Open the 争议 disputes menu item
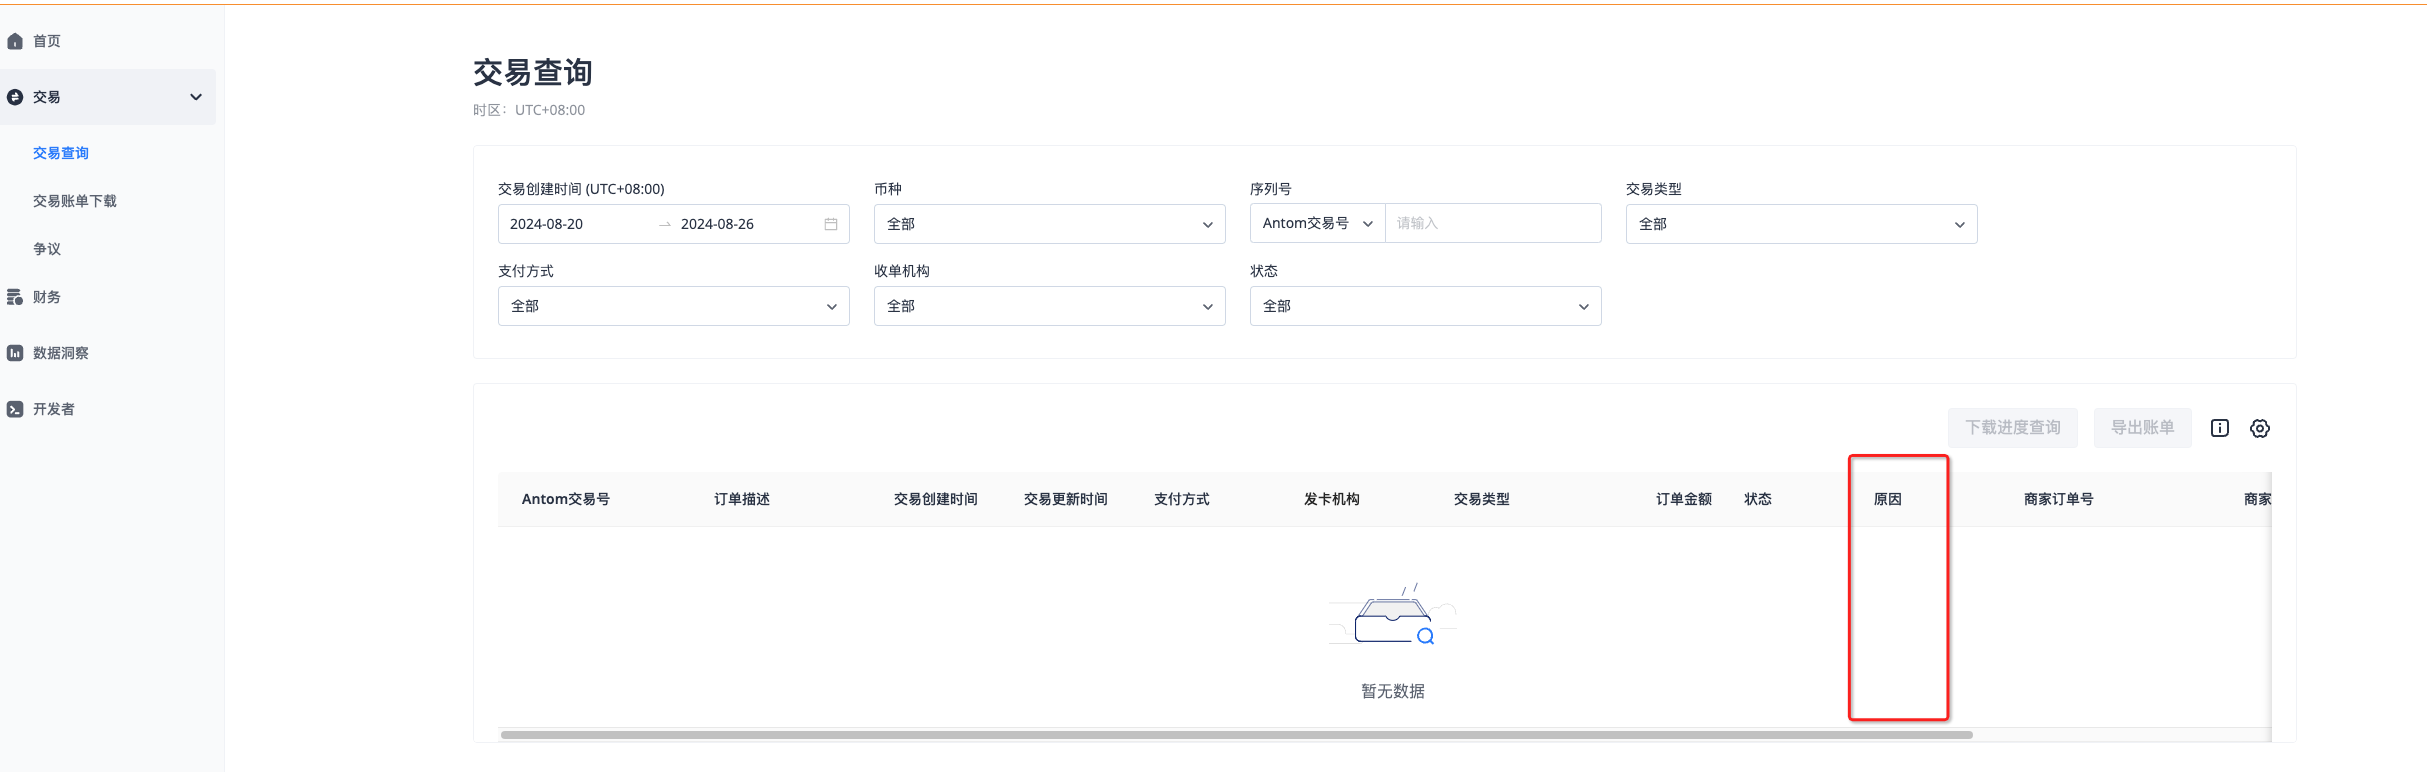This screenshot has width=2427, height=772. click(x=47, y=249)
